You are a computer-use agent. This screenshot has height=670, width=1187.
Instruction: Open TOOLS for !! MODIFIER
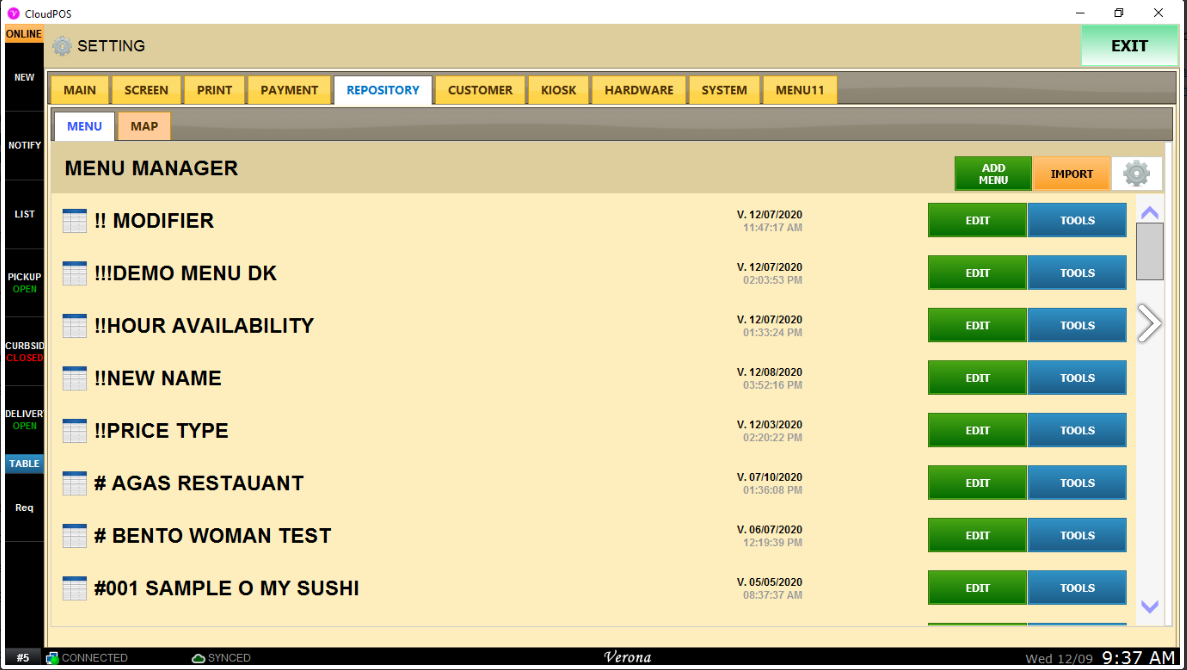click(1077, 220)
